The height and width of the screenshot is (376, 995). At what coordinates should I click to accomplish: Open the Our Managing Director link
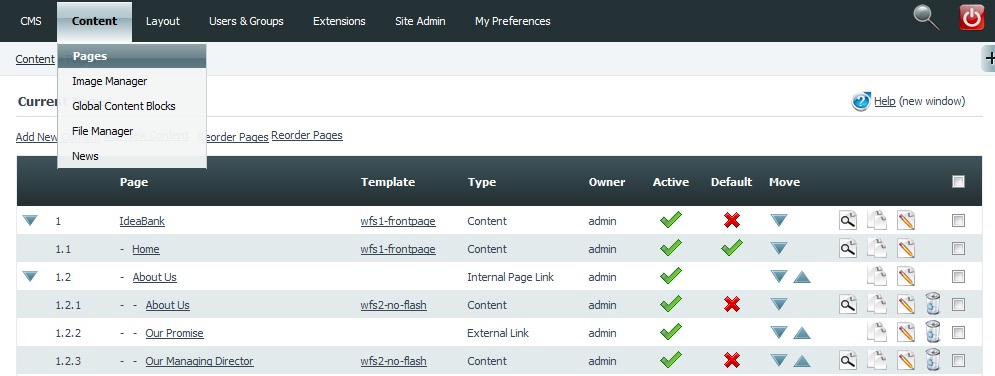click(x=199, y=361)
